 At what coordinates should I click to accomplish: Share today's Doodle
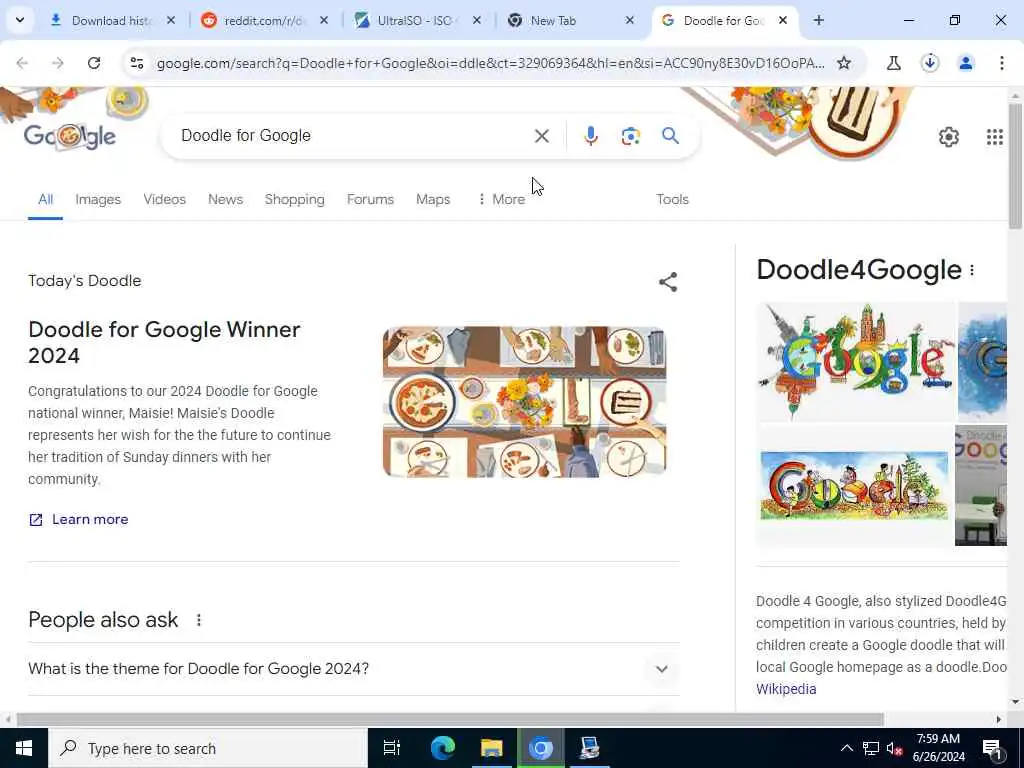[x=667, y=282]
